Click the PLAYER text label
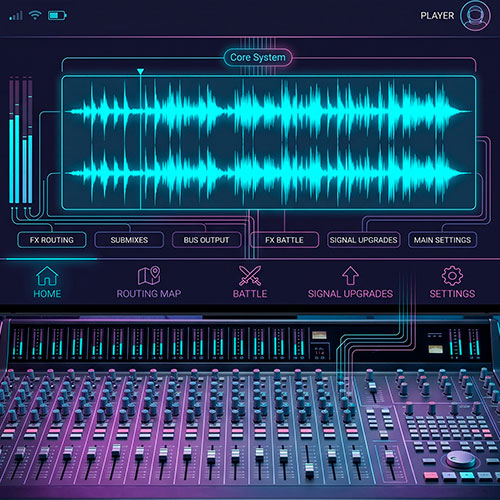Image resolution: width=500 pixels, height=500 pixels. click(x=437, y=16)
